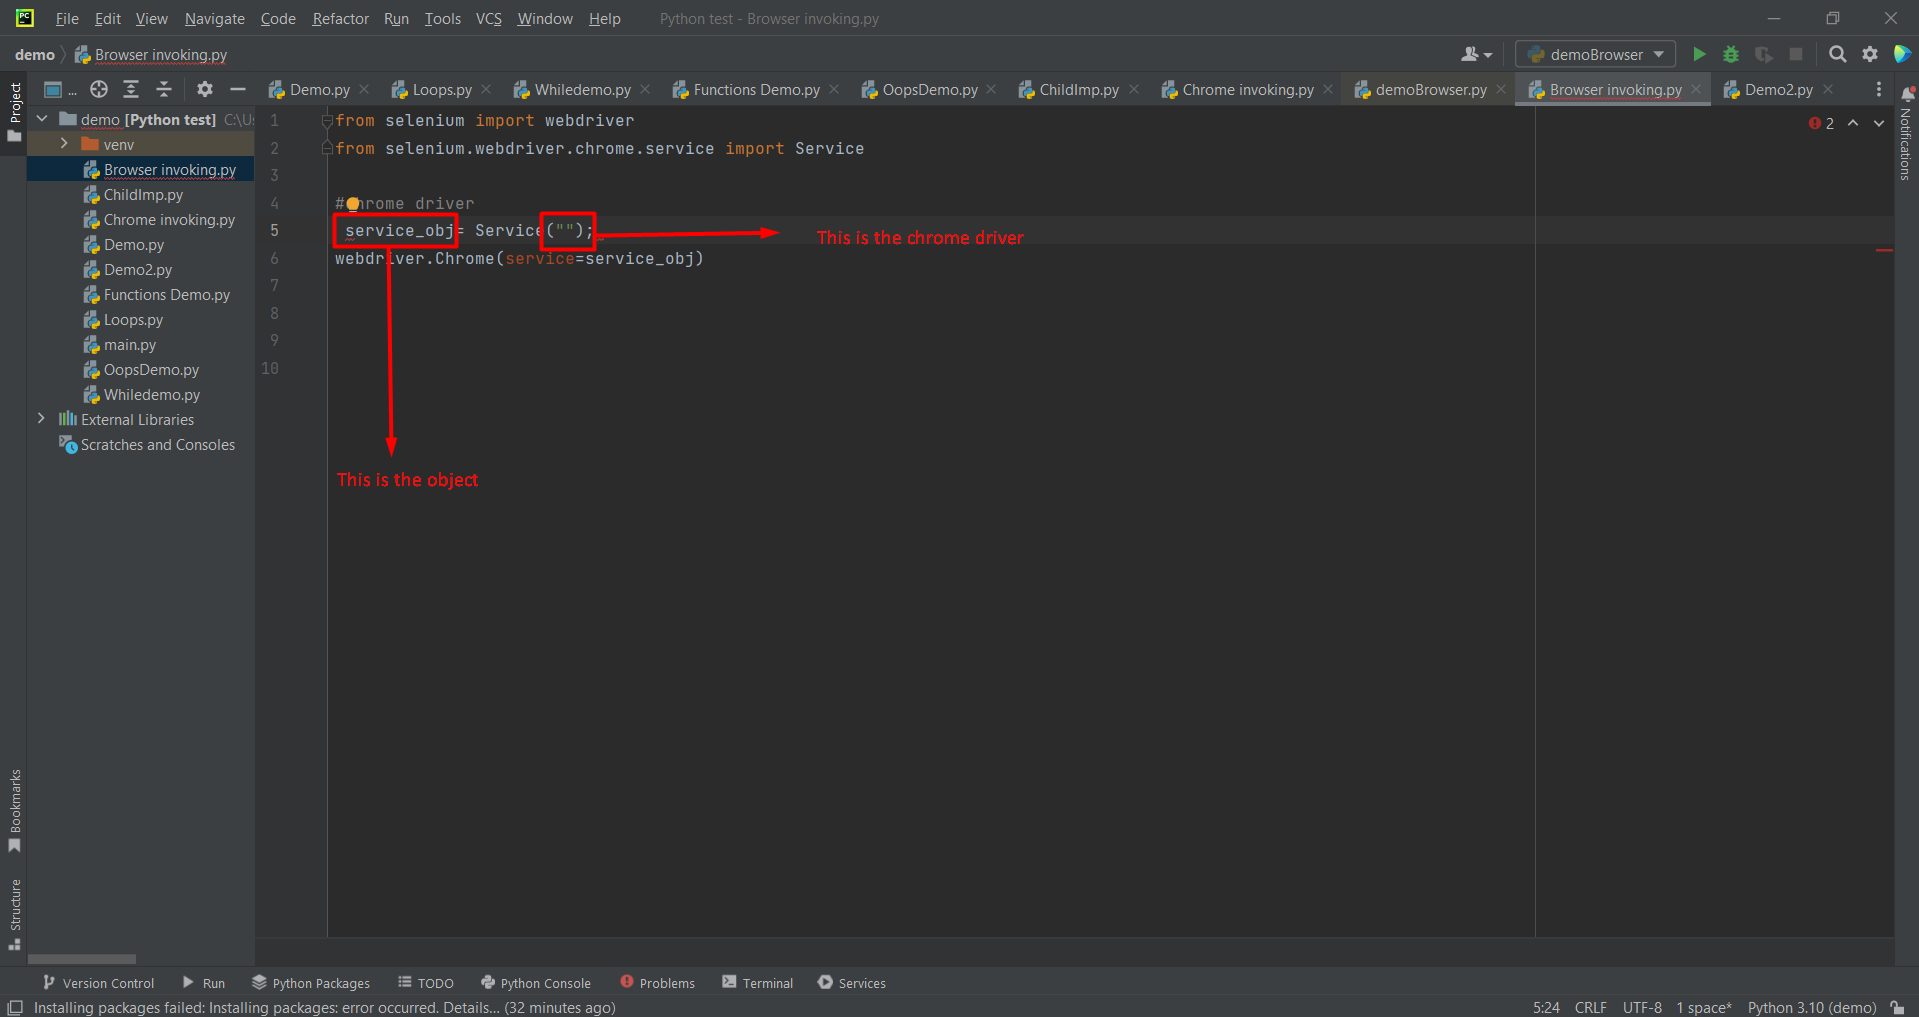Expand all in project tree
The height and width of the screenshot is (1017, 1919).
tap(131, 89)
